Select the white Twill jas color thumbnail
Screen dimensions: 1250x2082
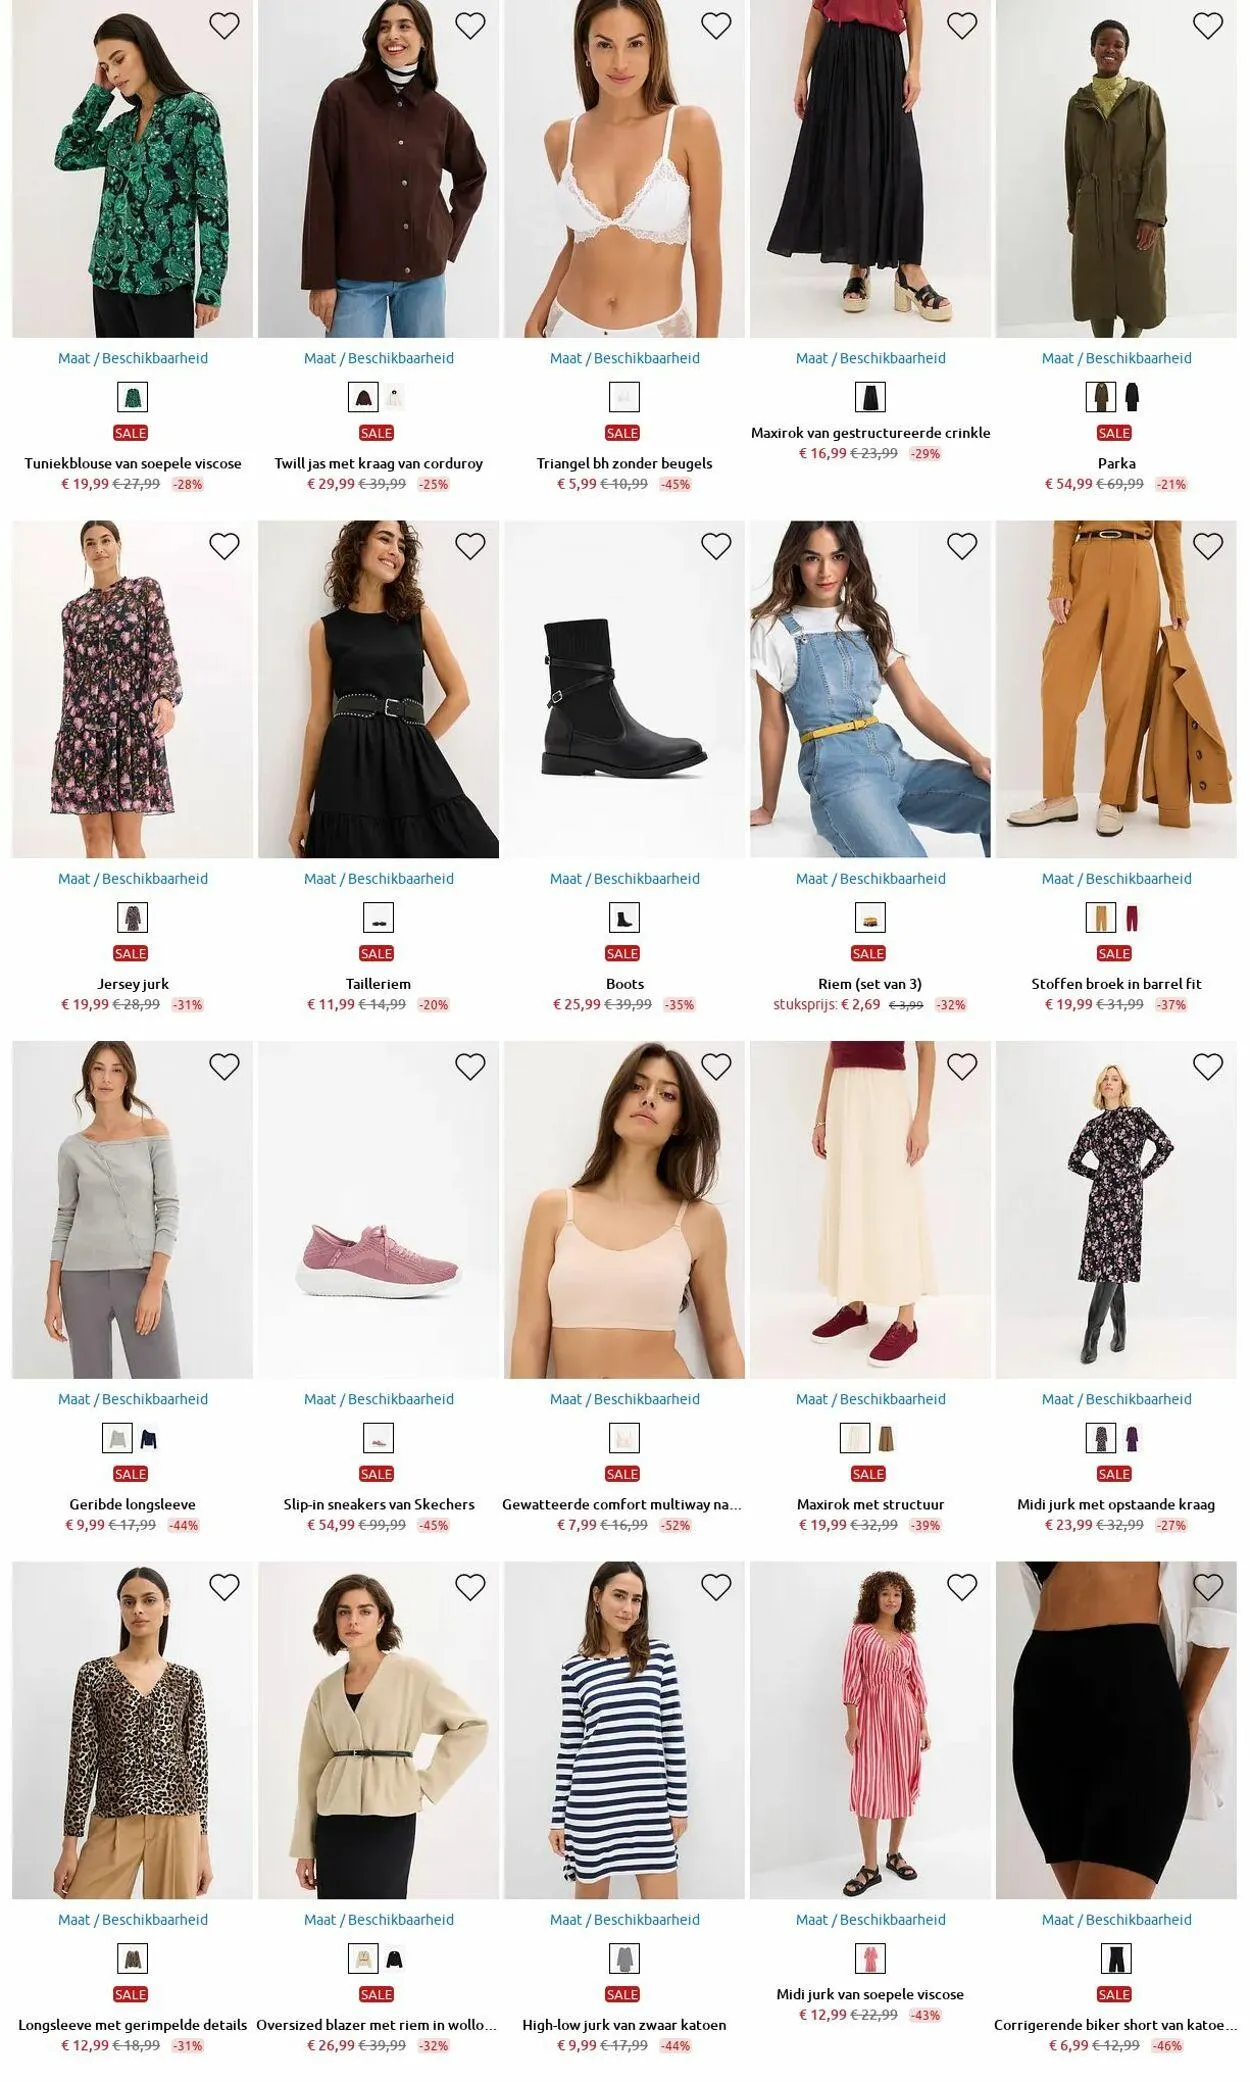[x=394, y=398]
